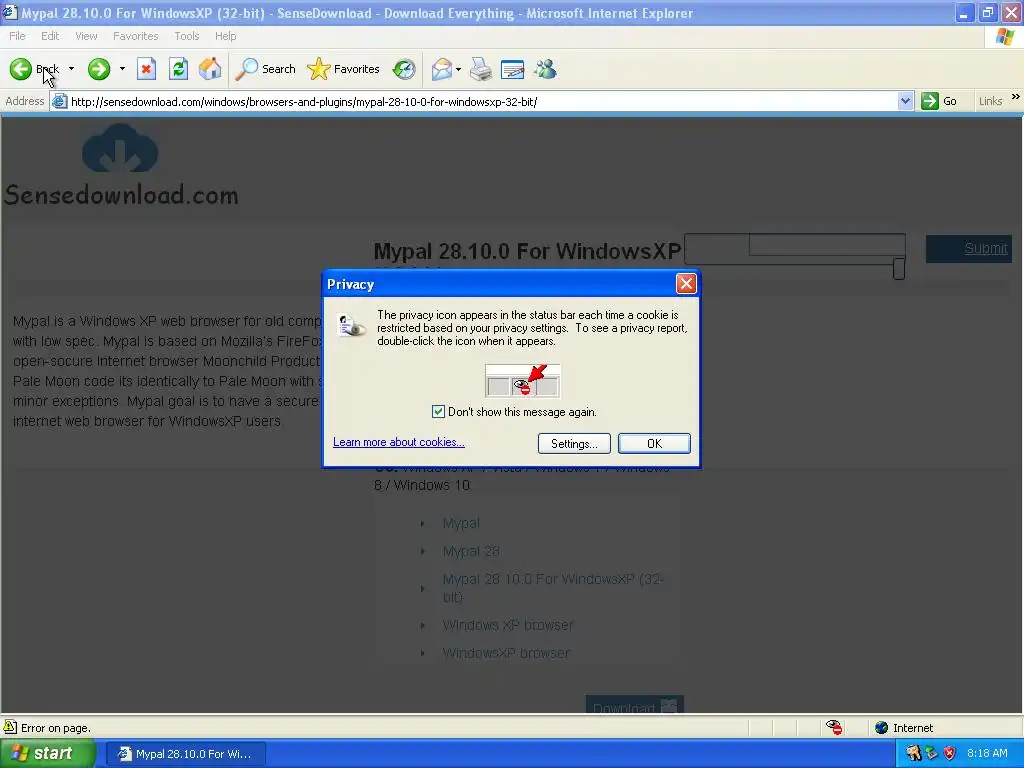The image size is (1024, 768).
Task: Expand the Mail dropdown arrow
Action: tap(458, 69)
